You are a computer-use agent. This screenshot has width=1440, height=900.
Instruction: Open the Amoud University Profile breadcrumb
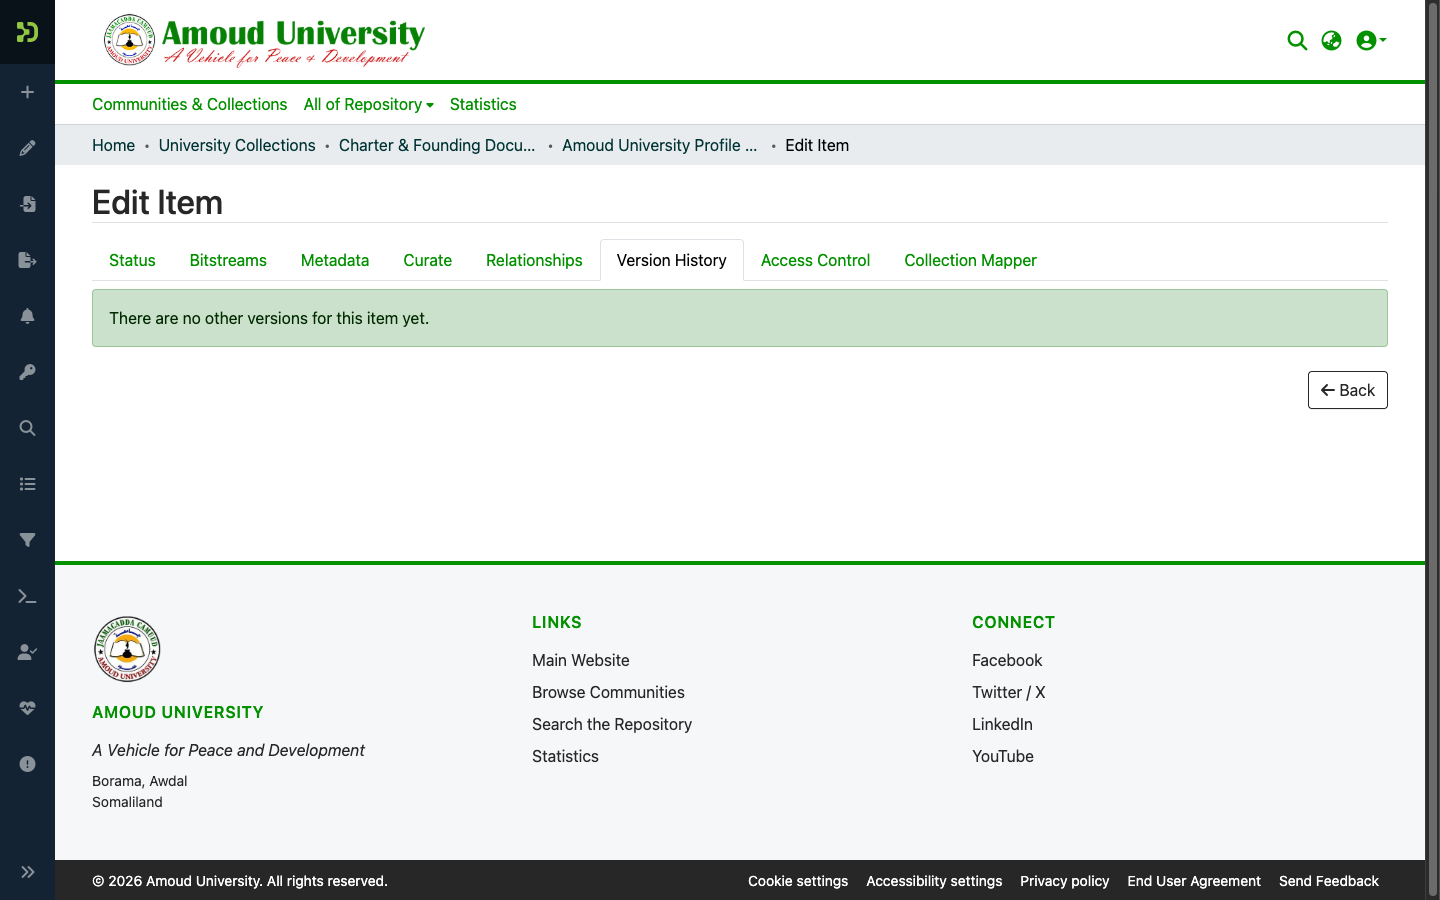(660, 145)
